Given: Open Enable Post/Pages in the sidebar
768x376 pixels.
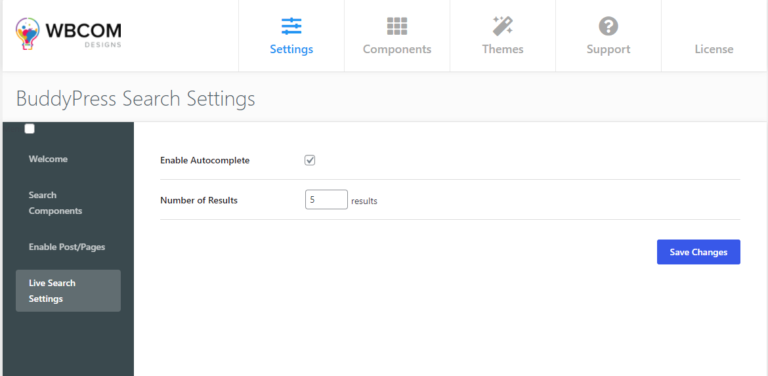Looking at the screenshot, I should (x=67, y=247).
